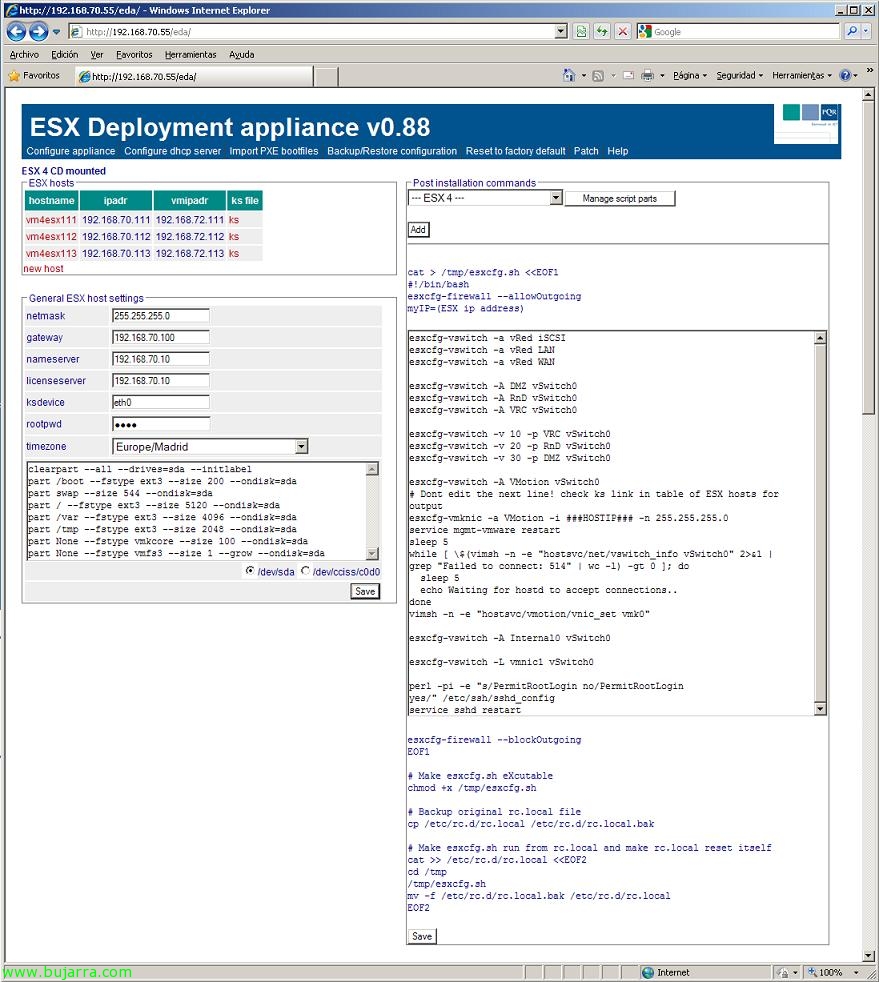
Task: Open the empty new tab button
Action: 326,76
